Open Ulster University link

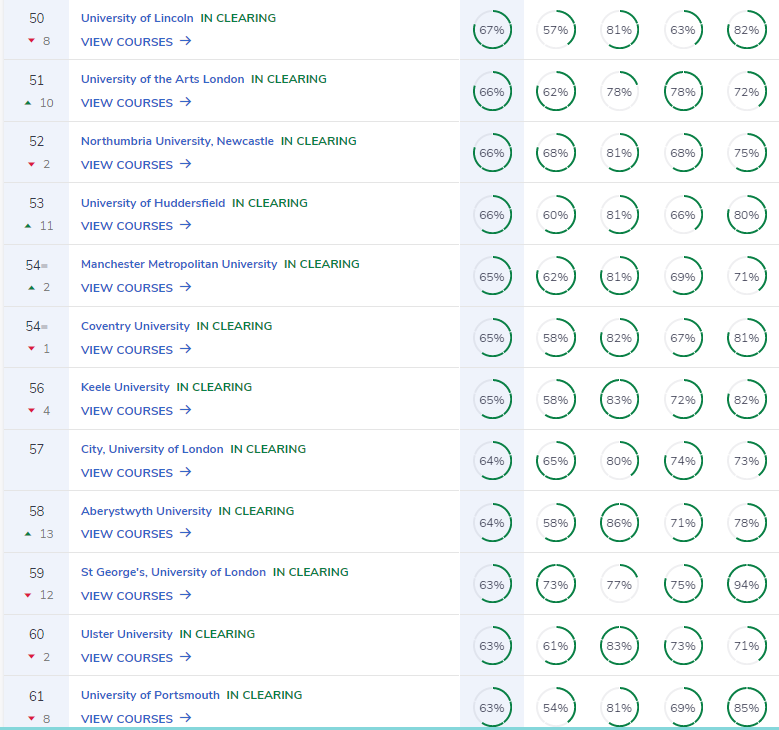coord(127,634)
